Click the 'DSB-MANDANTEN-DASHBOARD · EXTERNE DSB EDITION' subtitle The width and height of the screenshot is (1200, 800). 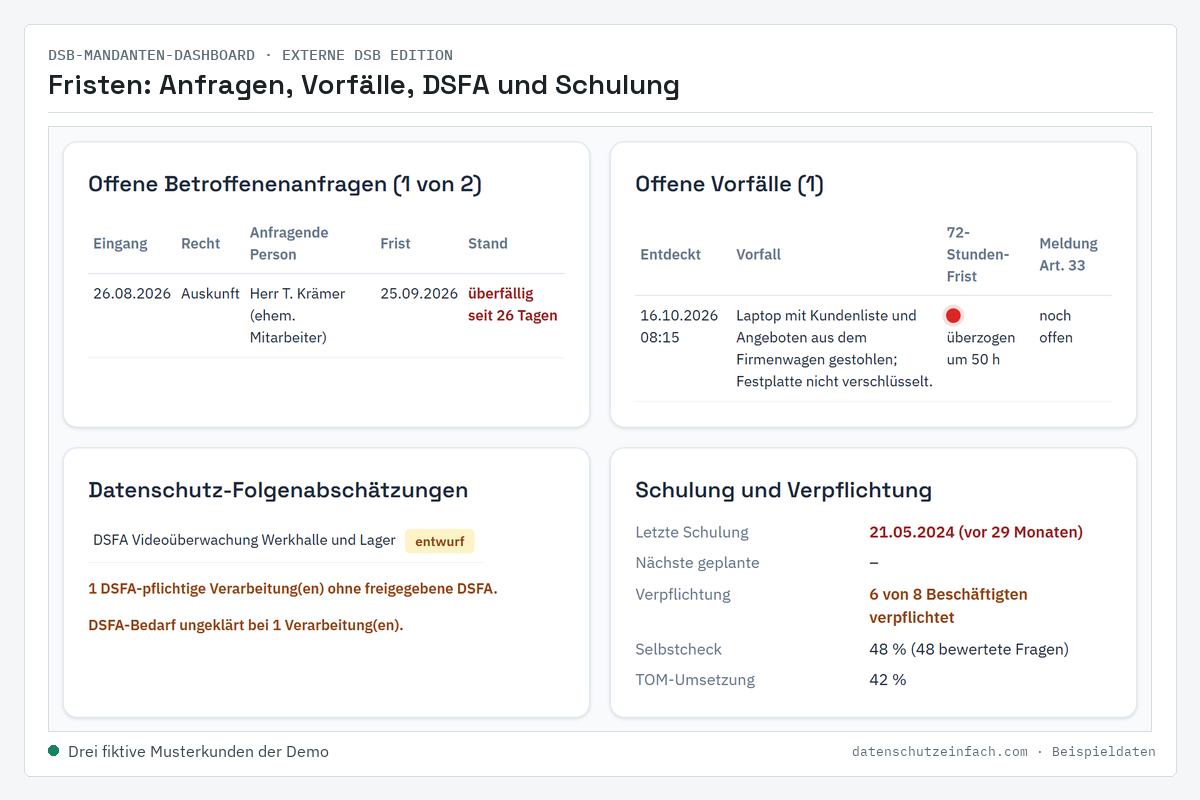251,55
